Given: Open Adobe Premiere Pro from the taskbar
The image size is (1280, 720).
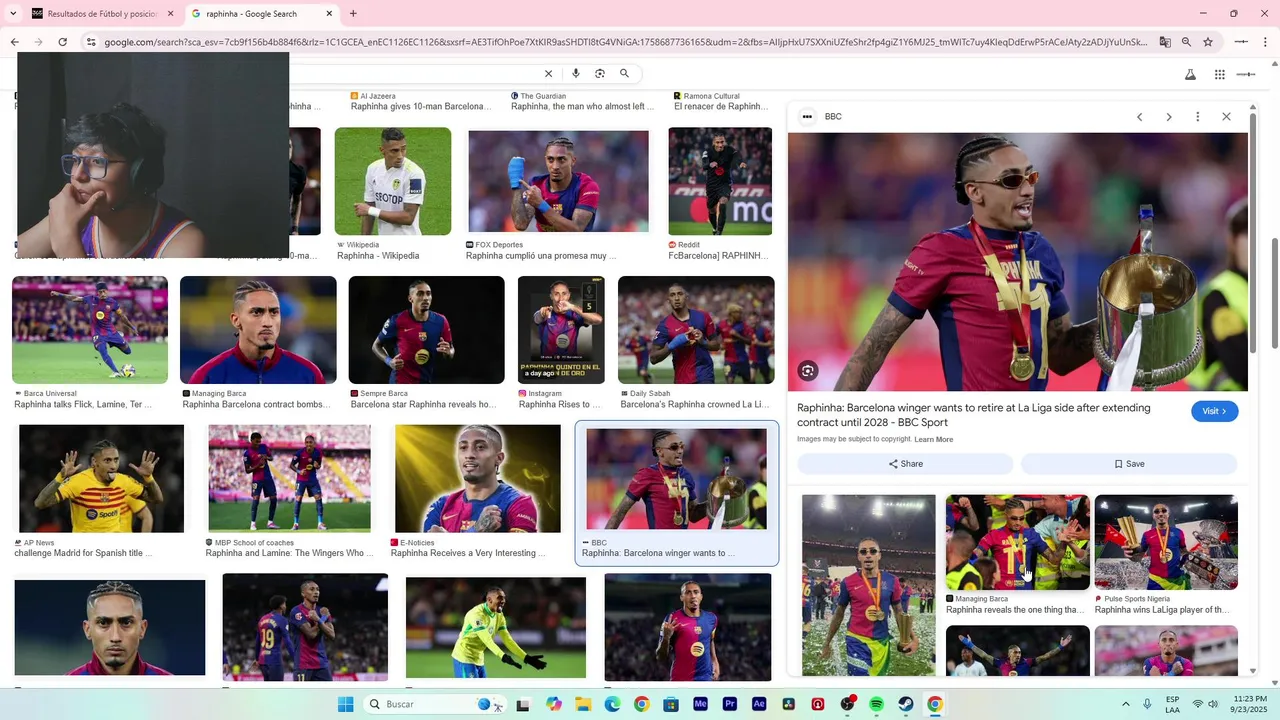Looking at the screenshot, I should 730,704.
